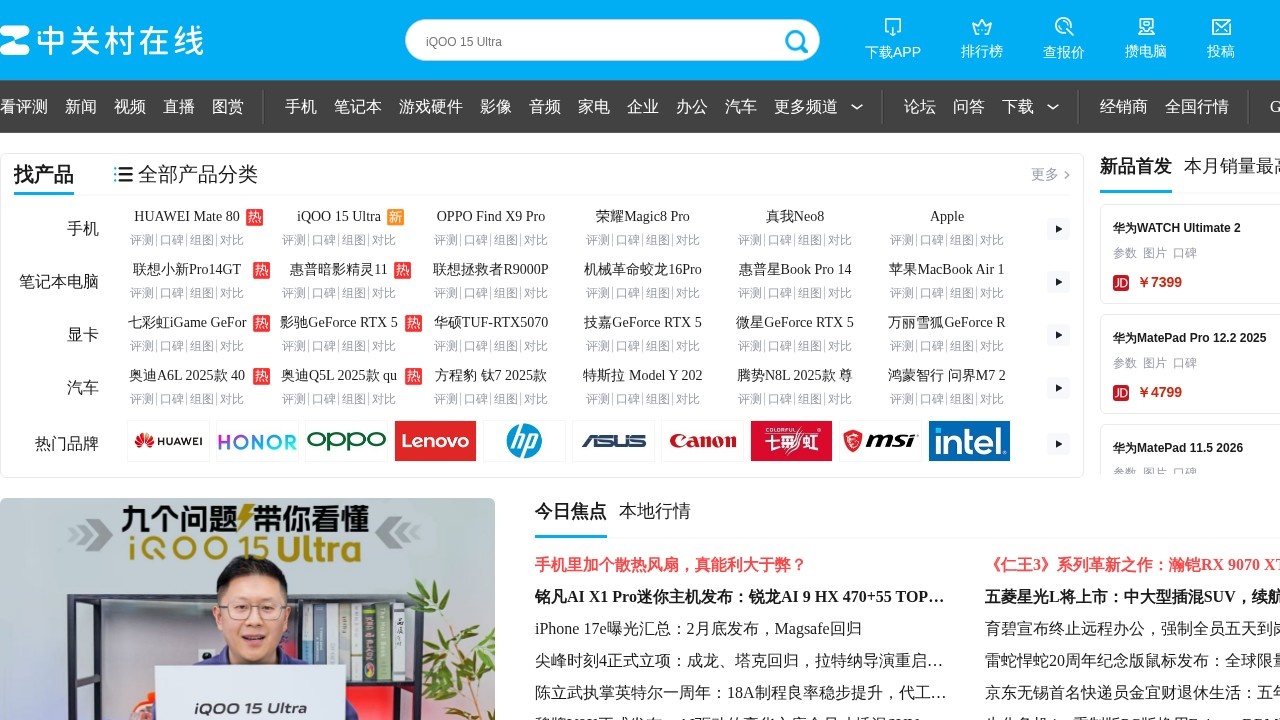Open 全部产品分类 category list
1280x720 pixels.
tap(186, 175)
